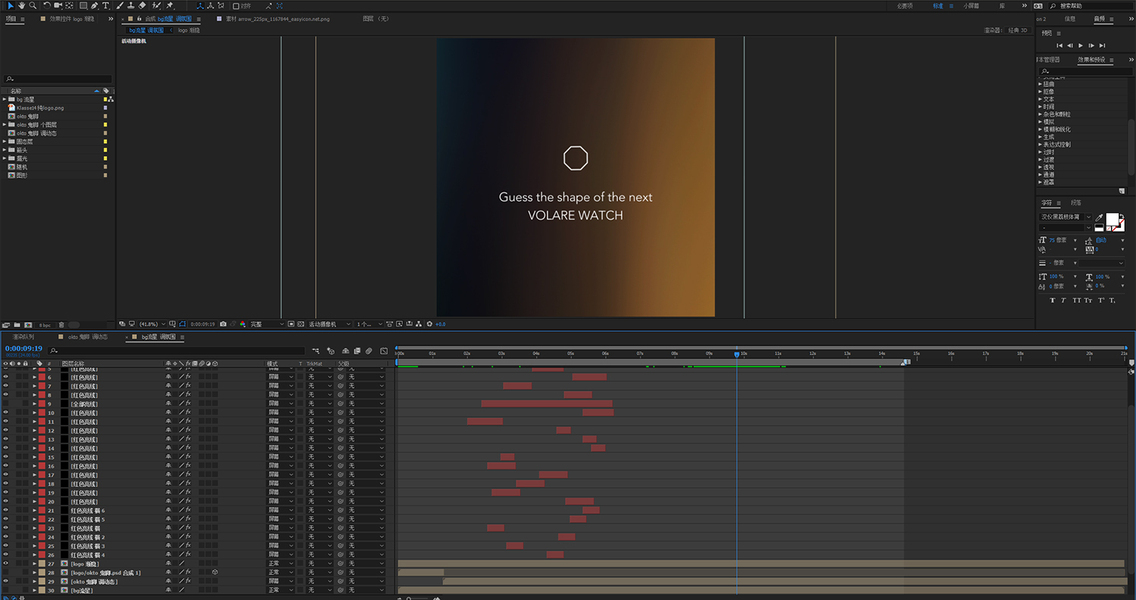Open blending mode dropdown for layer 8
The image size is (1136, 600).
point(281,395)
